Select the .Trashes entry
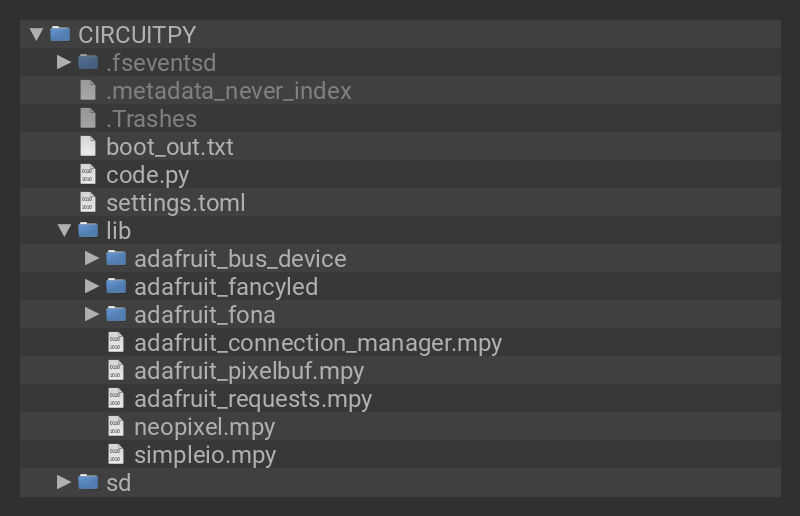 pyautogui.click(x=151, y=119)
